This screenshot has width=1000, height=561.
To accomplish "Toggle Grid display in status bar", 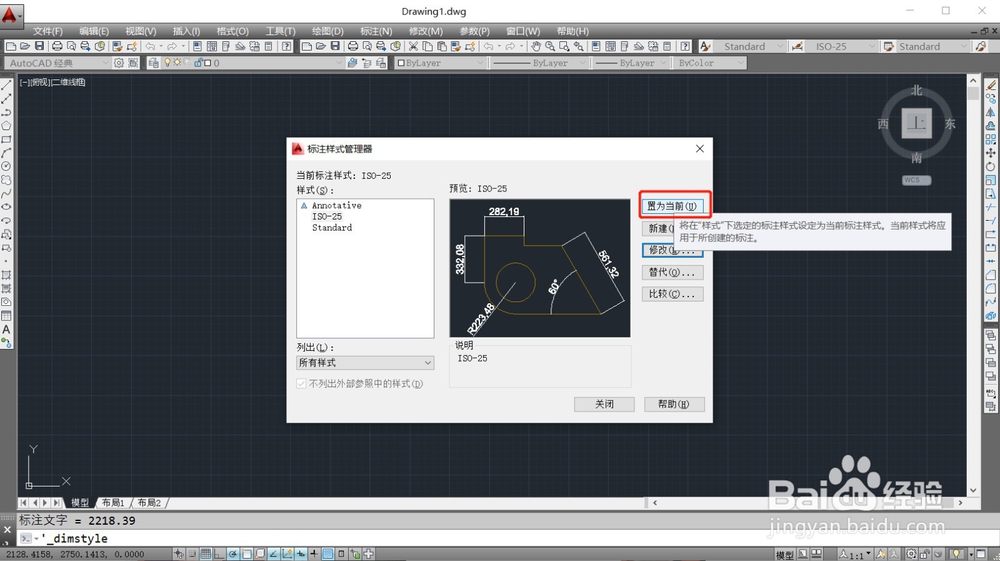I will [x=206, y=554].
